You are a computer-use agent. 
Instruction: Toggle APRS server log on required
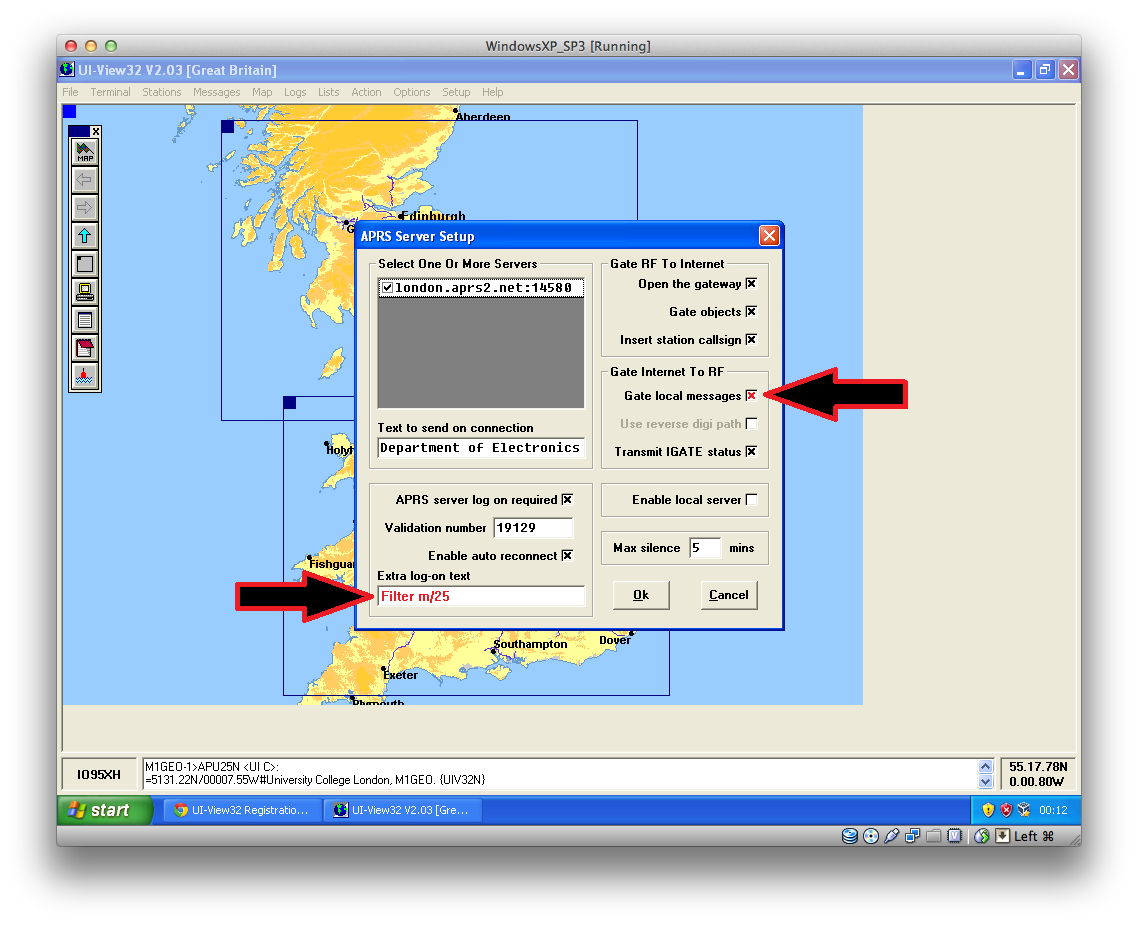tap(567, 499)
